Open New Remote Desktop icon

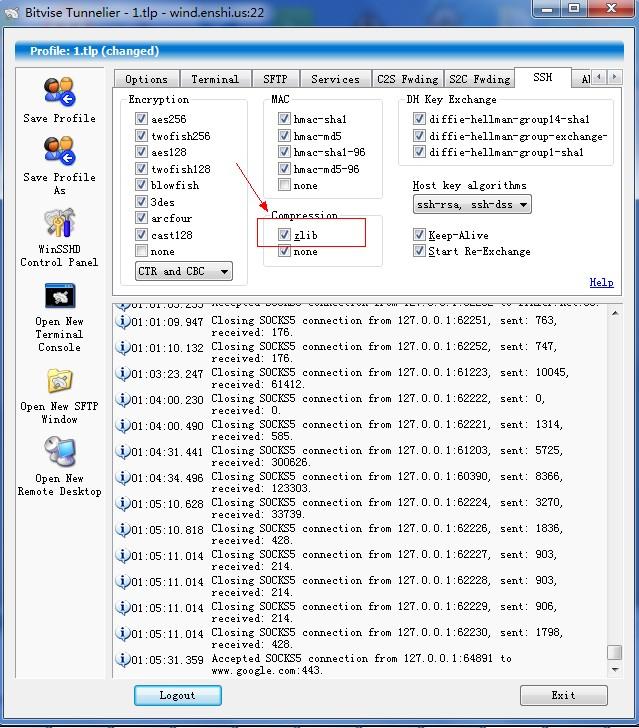59,451
